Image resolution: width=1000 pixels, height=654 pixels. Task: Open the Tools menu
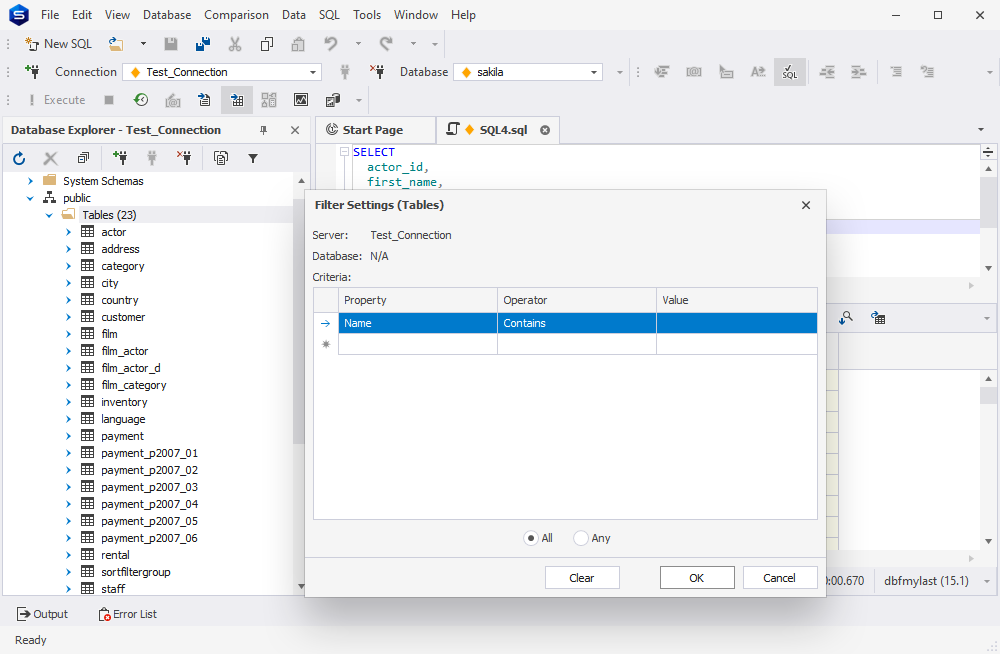click(x=367, y=15)
